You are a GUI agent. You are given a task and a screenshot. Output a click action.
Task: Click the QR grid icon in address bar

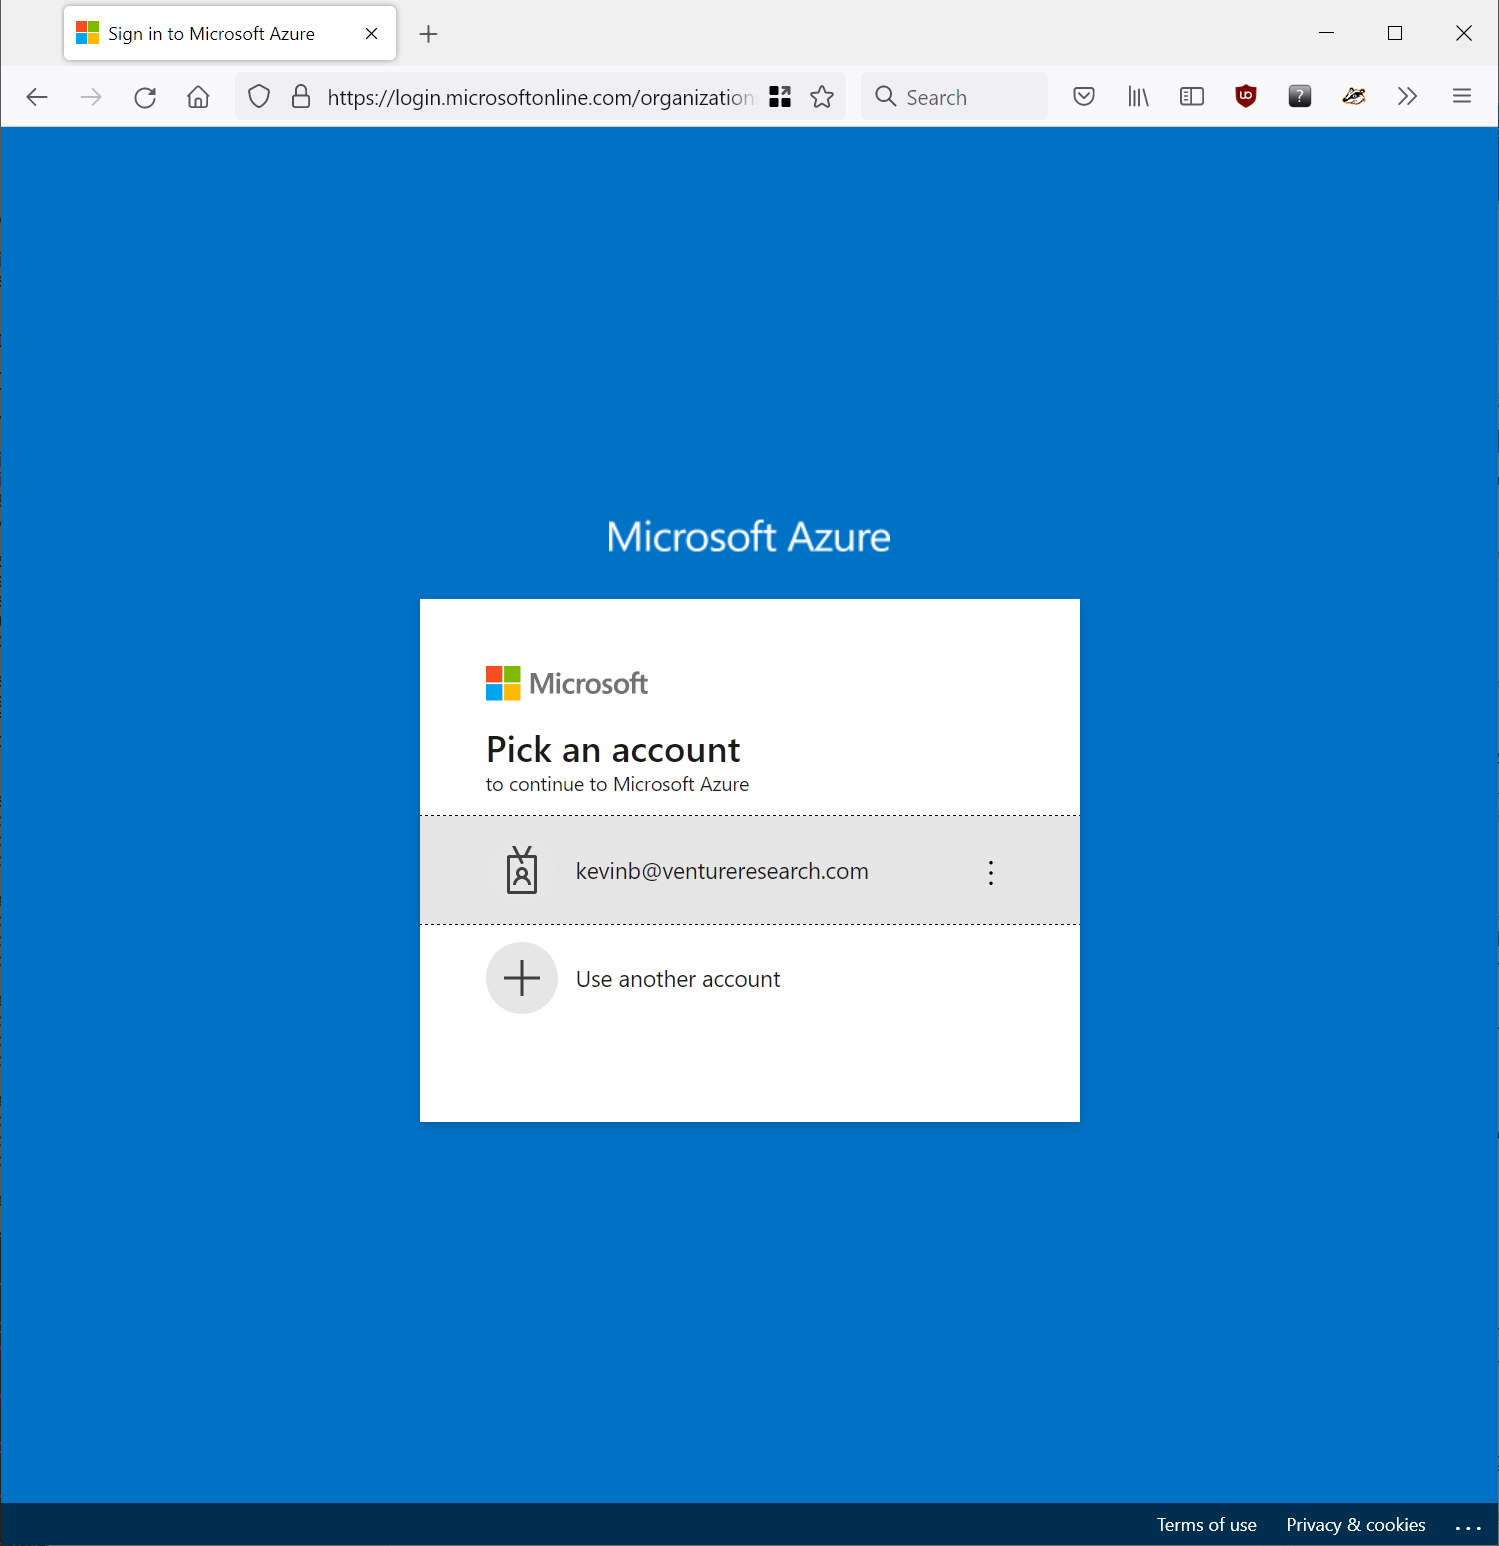click(x=780, y=96)
